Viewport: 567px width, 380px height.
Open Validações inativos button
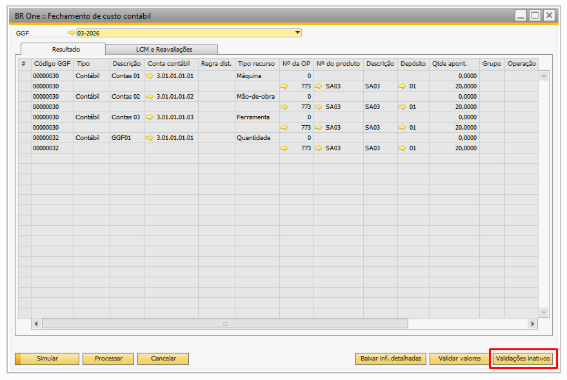pos(523,359)
